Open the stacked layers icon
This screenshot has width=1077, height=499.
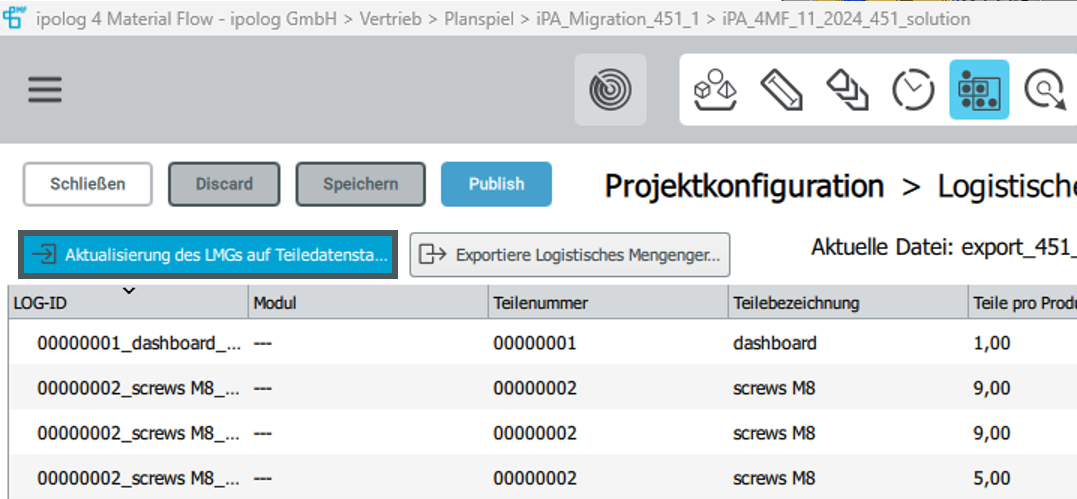tap(847, 89)
